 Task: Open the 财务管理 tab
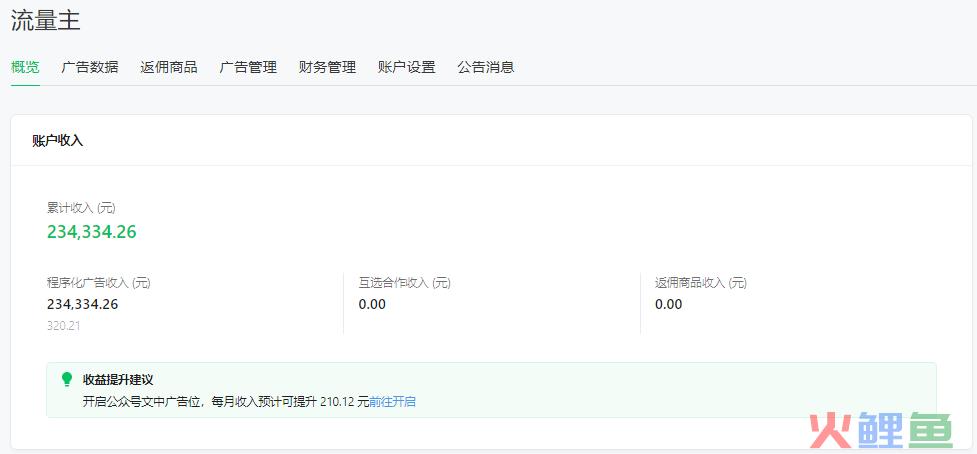click(327, 67)
